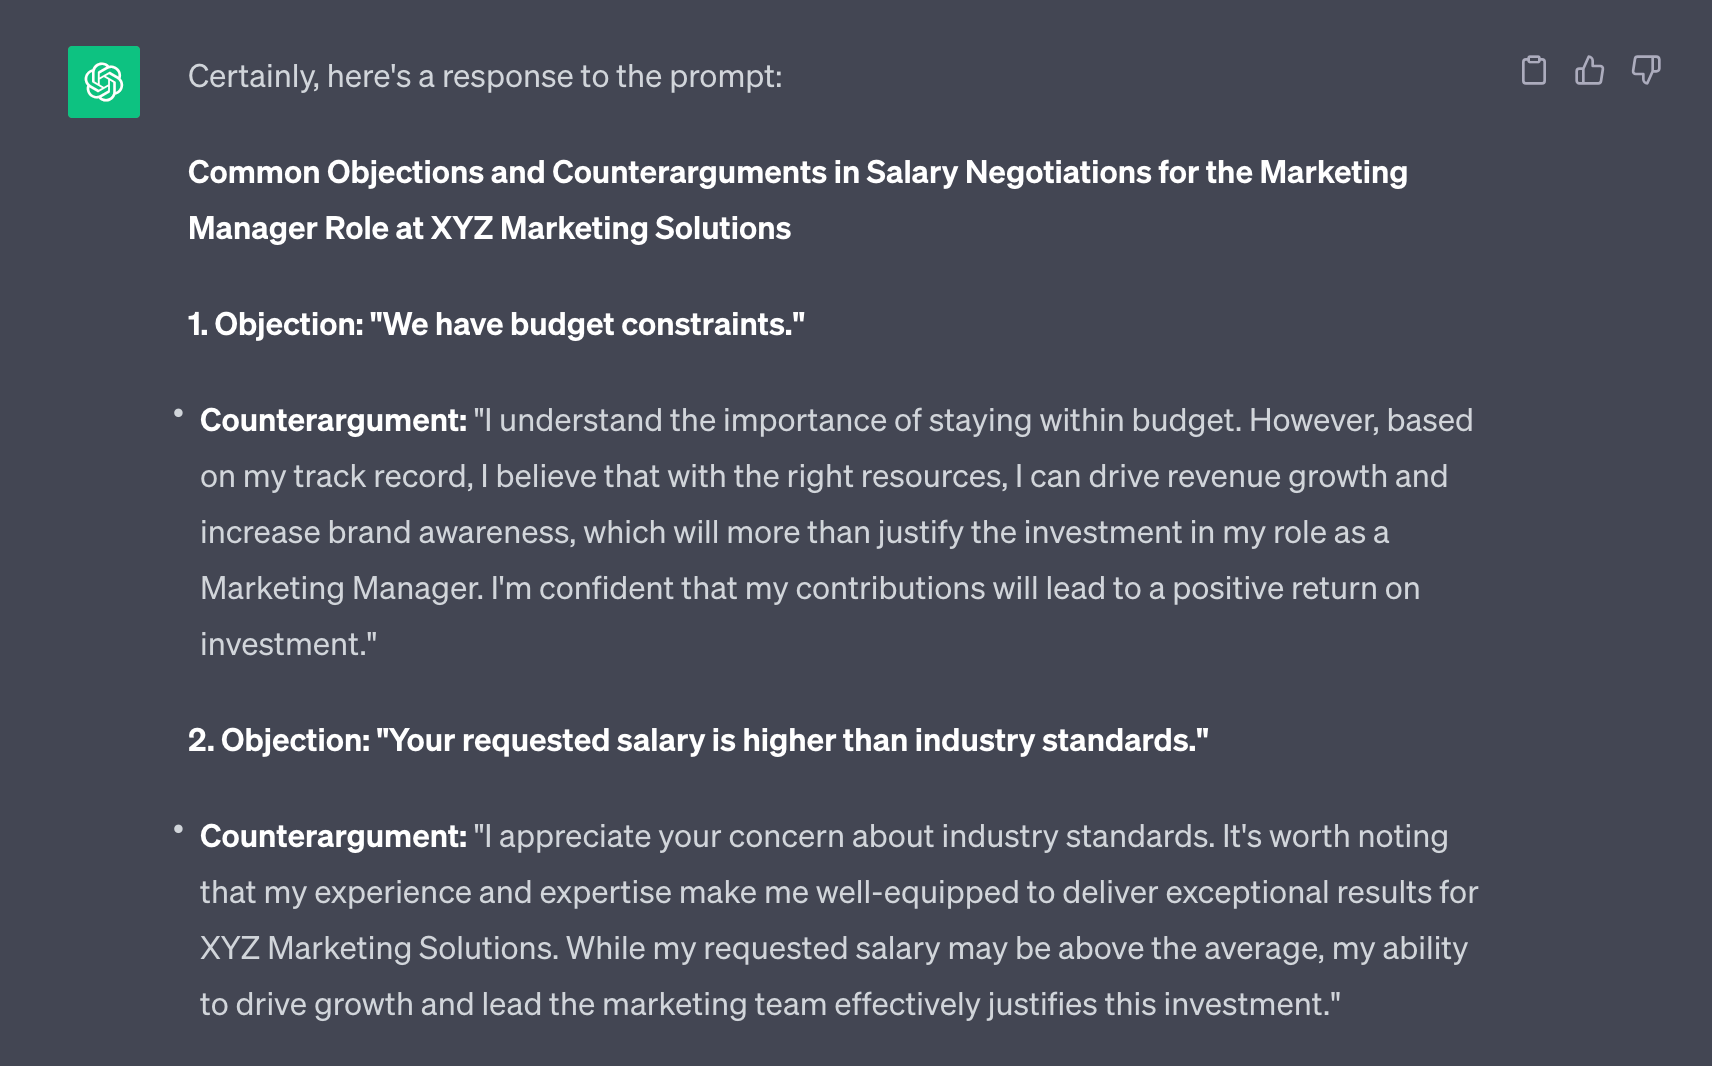
Task: Click the word "investment." ending first counterargument
Action: point(288,645)
